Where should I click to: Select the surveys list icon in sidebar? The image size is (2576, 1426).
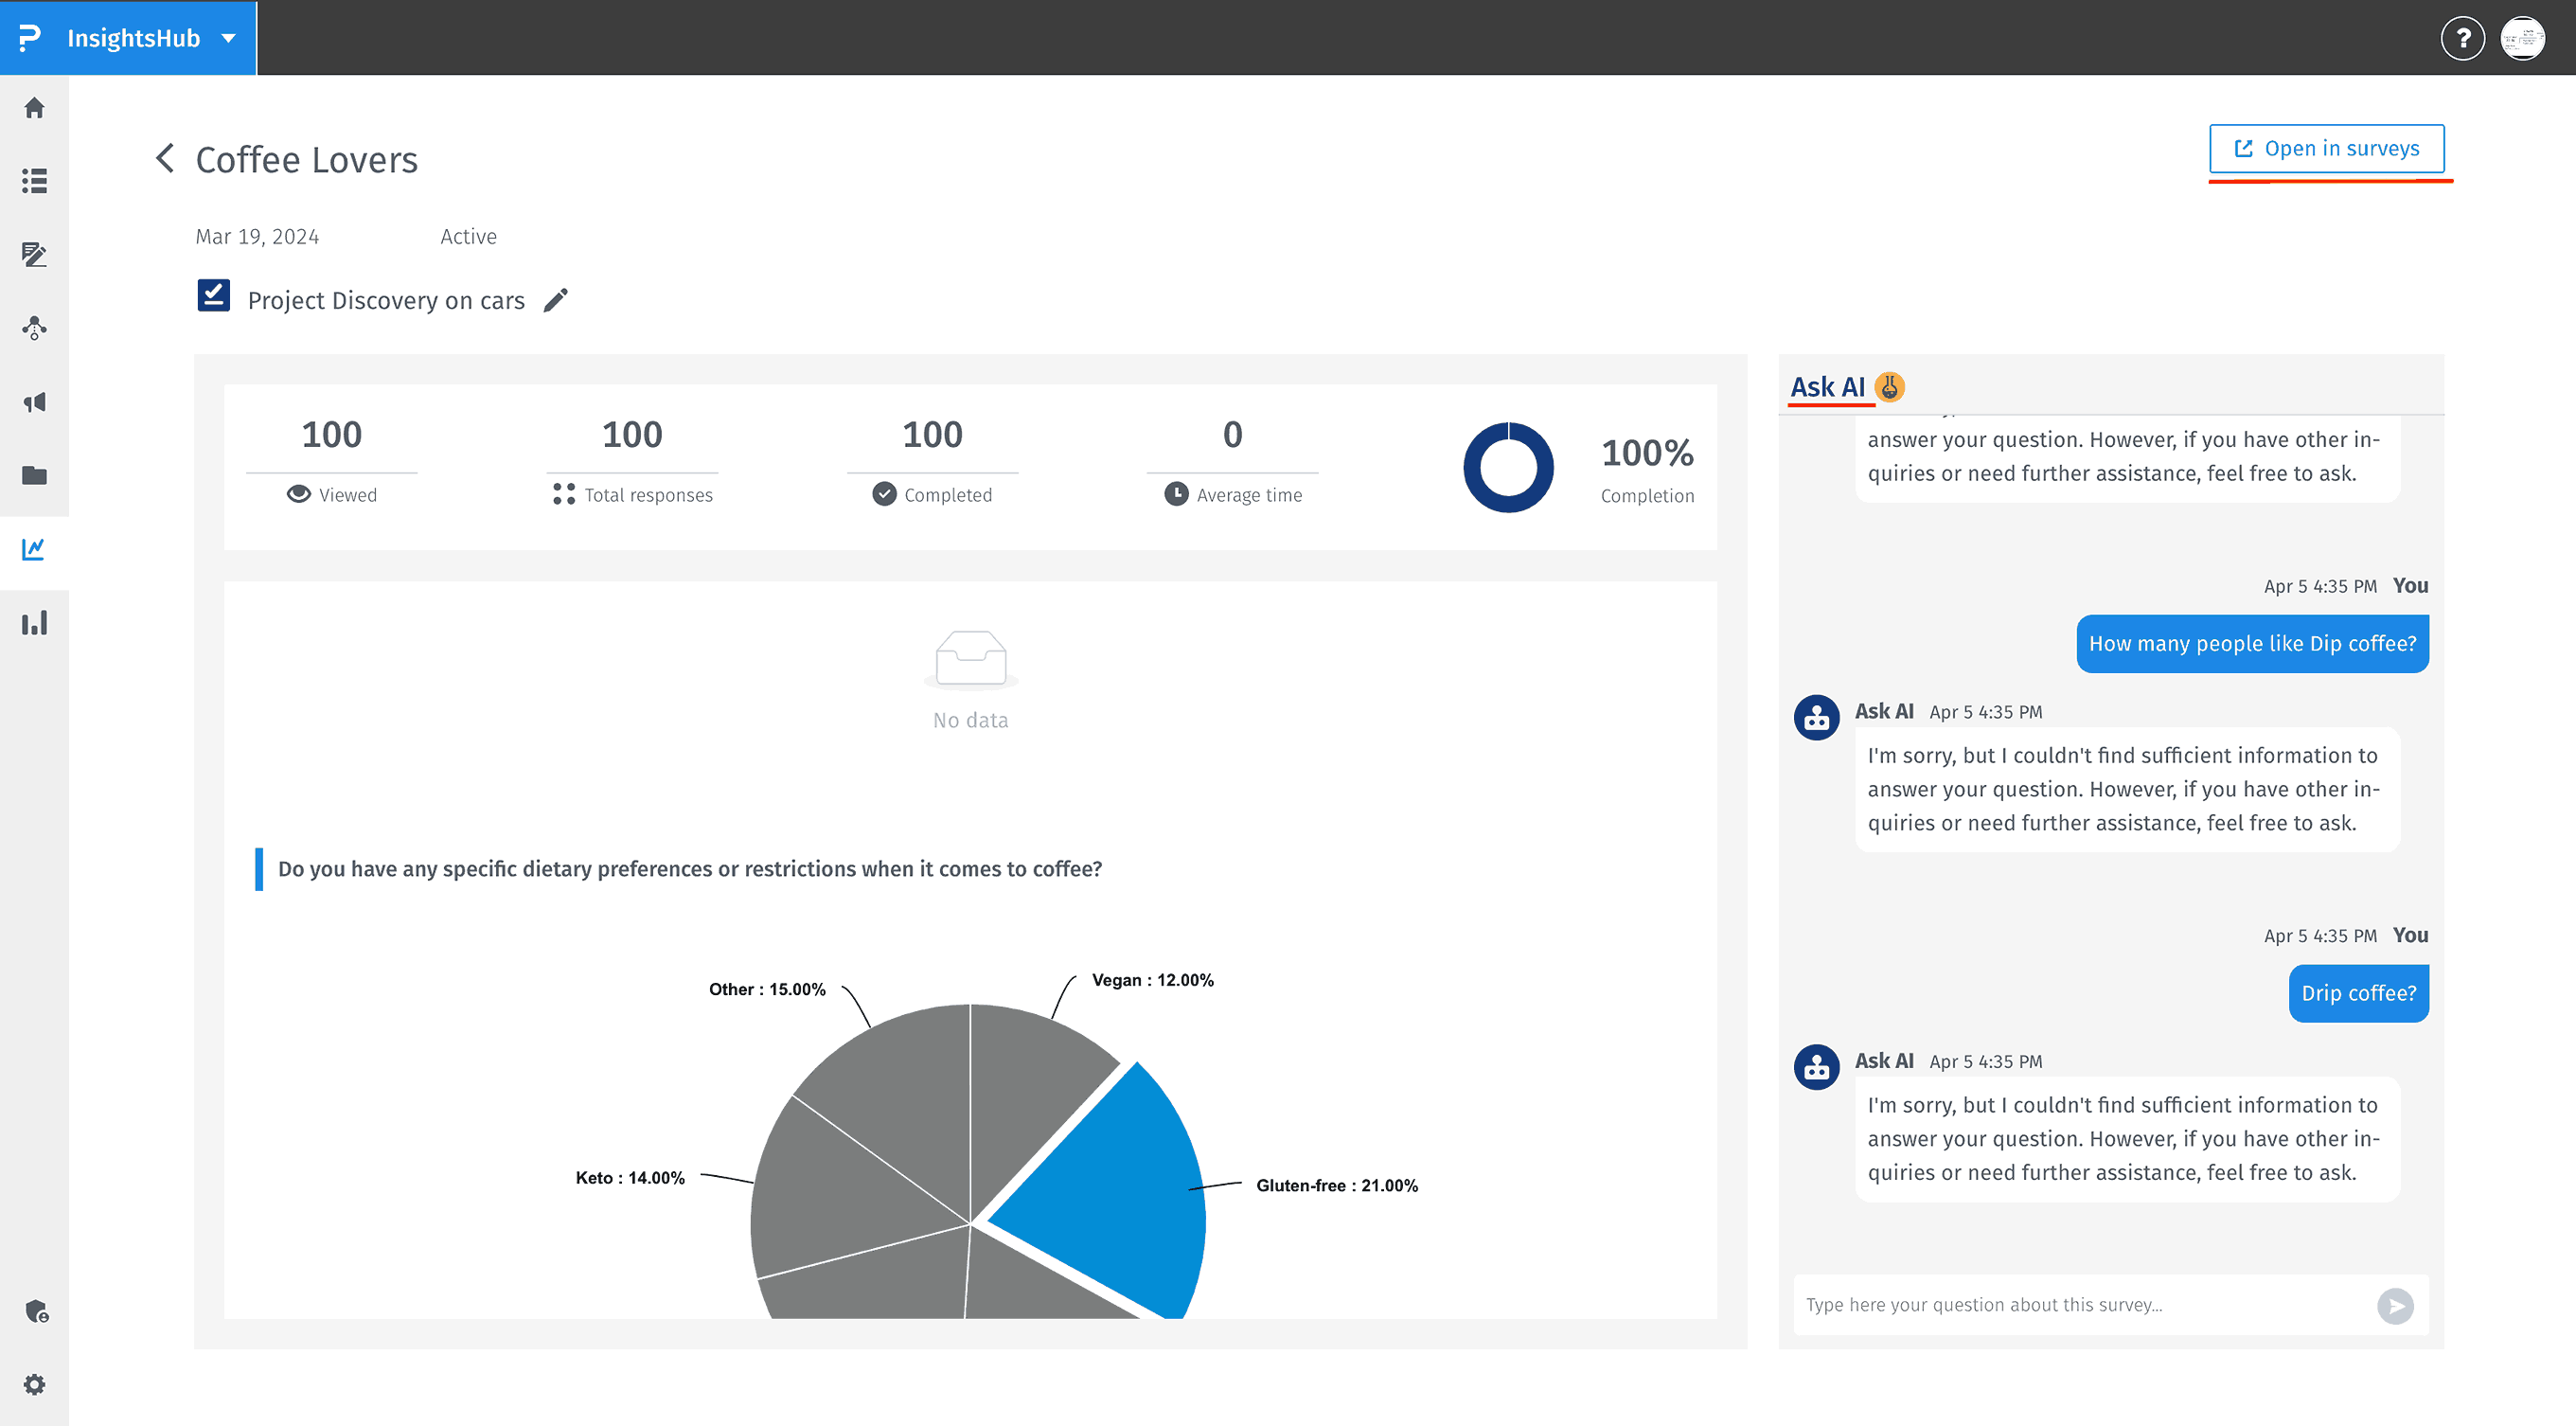(x=34, y=181)
